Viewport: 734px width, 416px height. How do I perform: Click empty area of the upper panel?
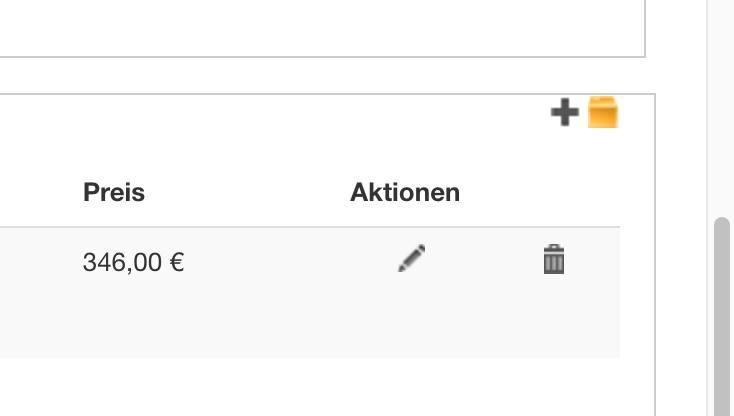tap(300, 25)
